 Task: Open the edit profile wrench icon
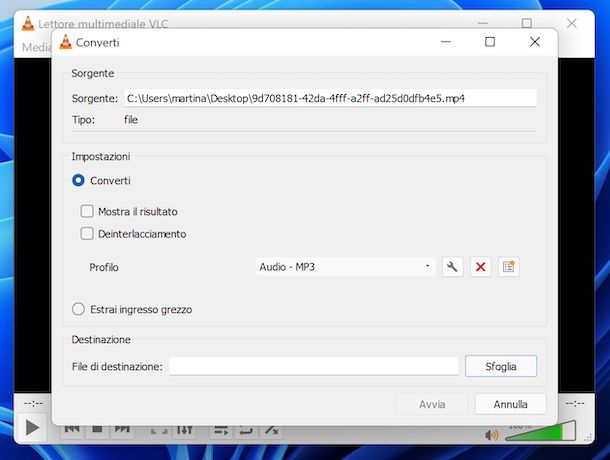(452, 267)
